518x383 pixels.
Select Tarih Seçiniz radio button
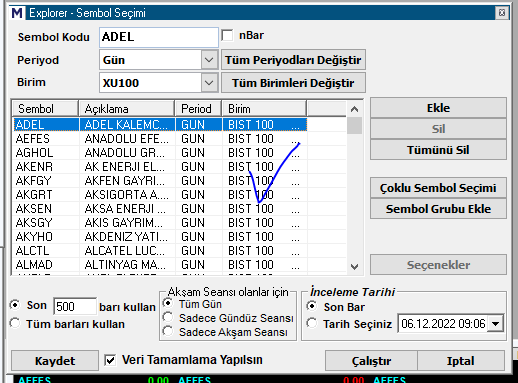tap(312, 323)
